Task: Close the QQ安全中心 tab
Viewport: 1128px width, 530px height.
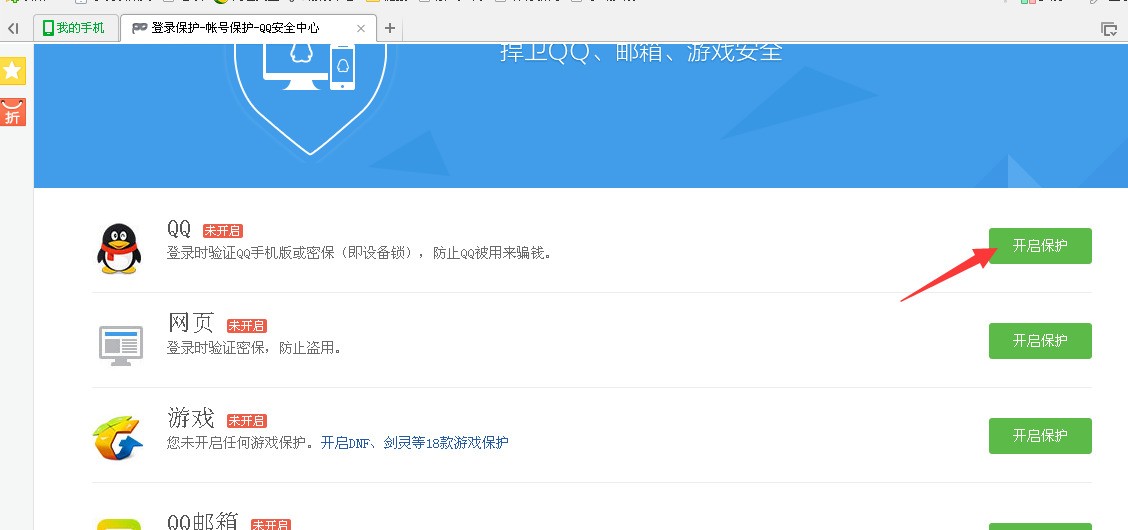Action: click(361, 29)
